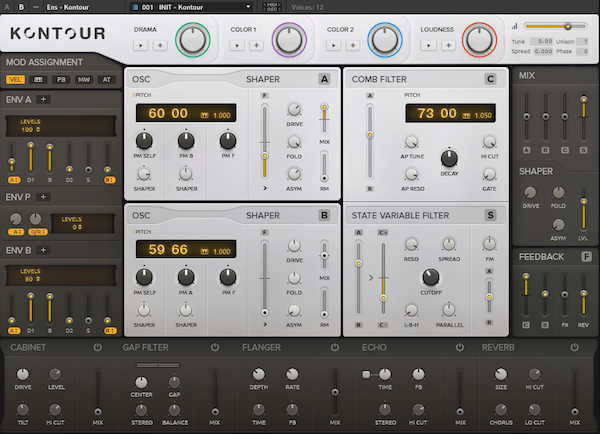The height and width of the screenshot is (434, 600).
Task: Click the Color 1 play arrow button
Action: click(237, 46)
